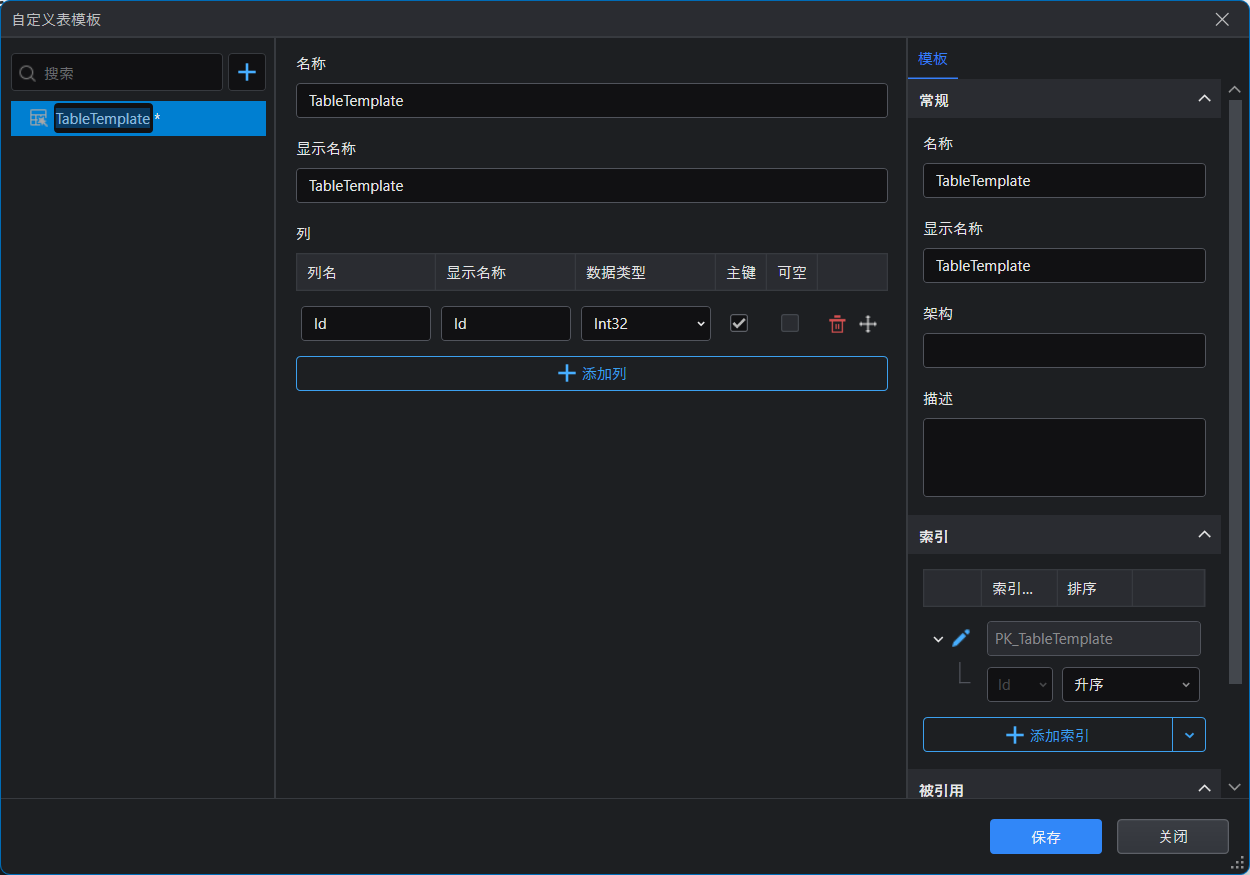The width and height of the screenshot is (1250, 875).
Task: Uncheck the primary key checkbox for Id
Action: coord(739,323)
